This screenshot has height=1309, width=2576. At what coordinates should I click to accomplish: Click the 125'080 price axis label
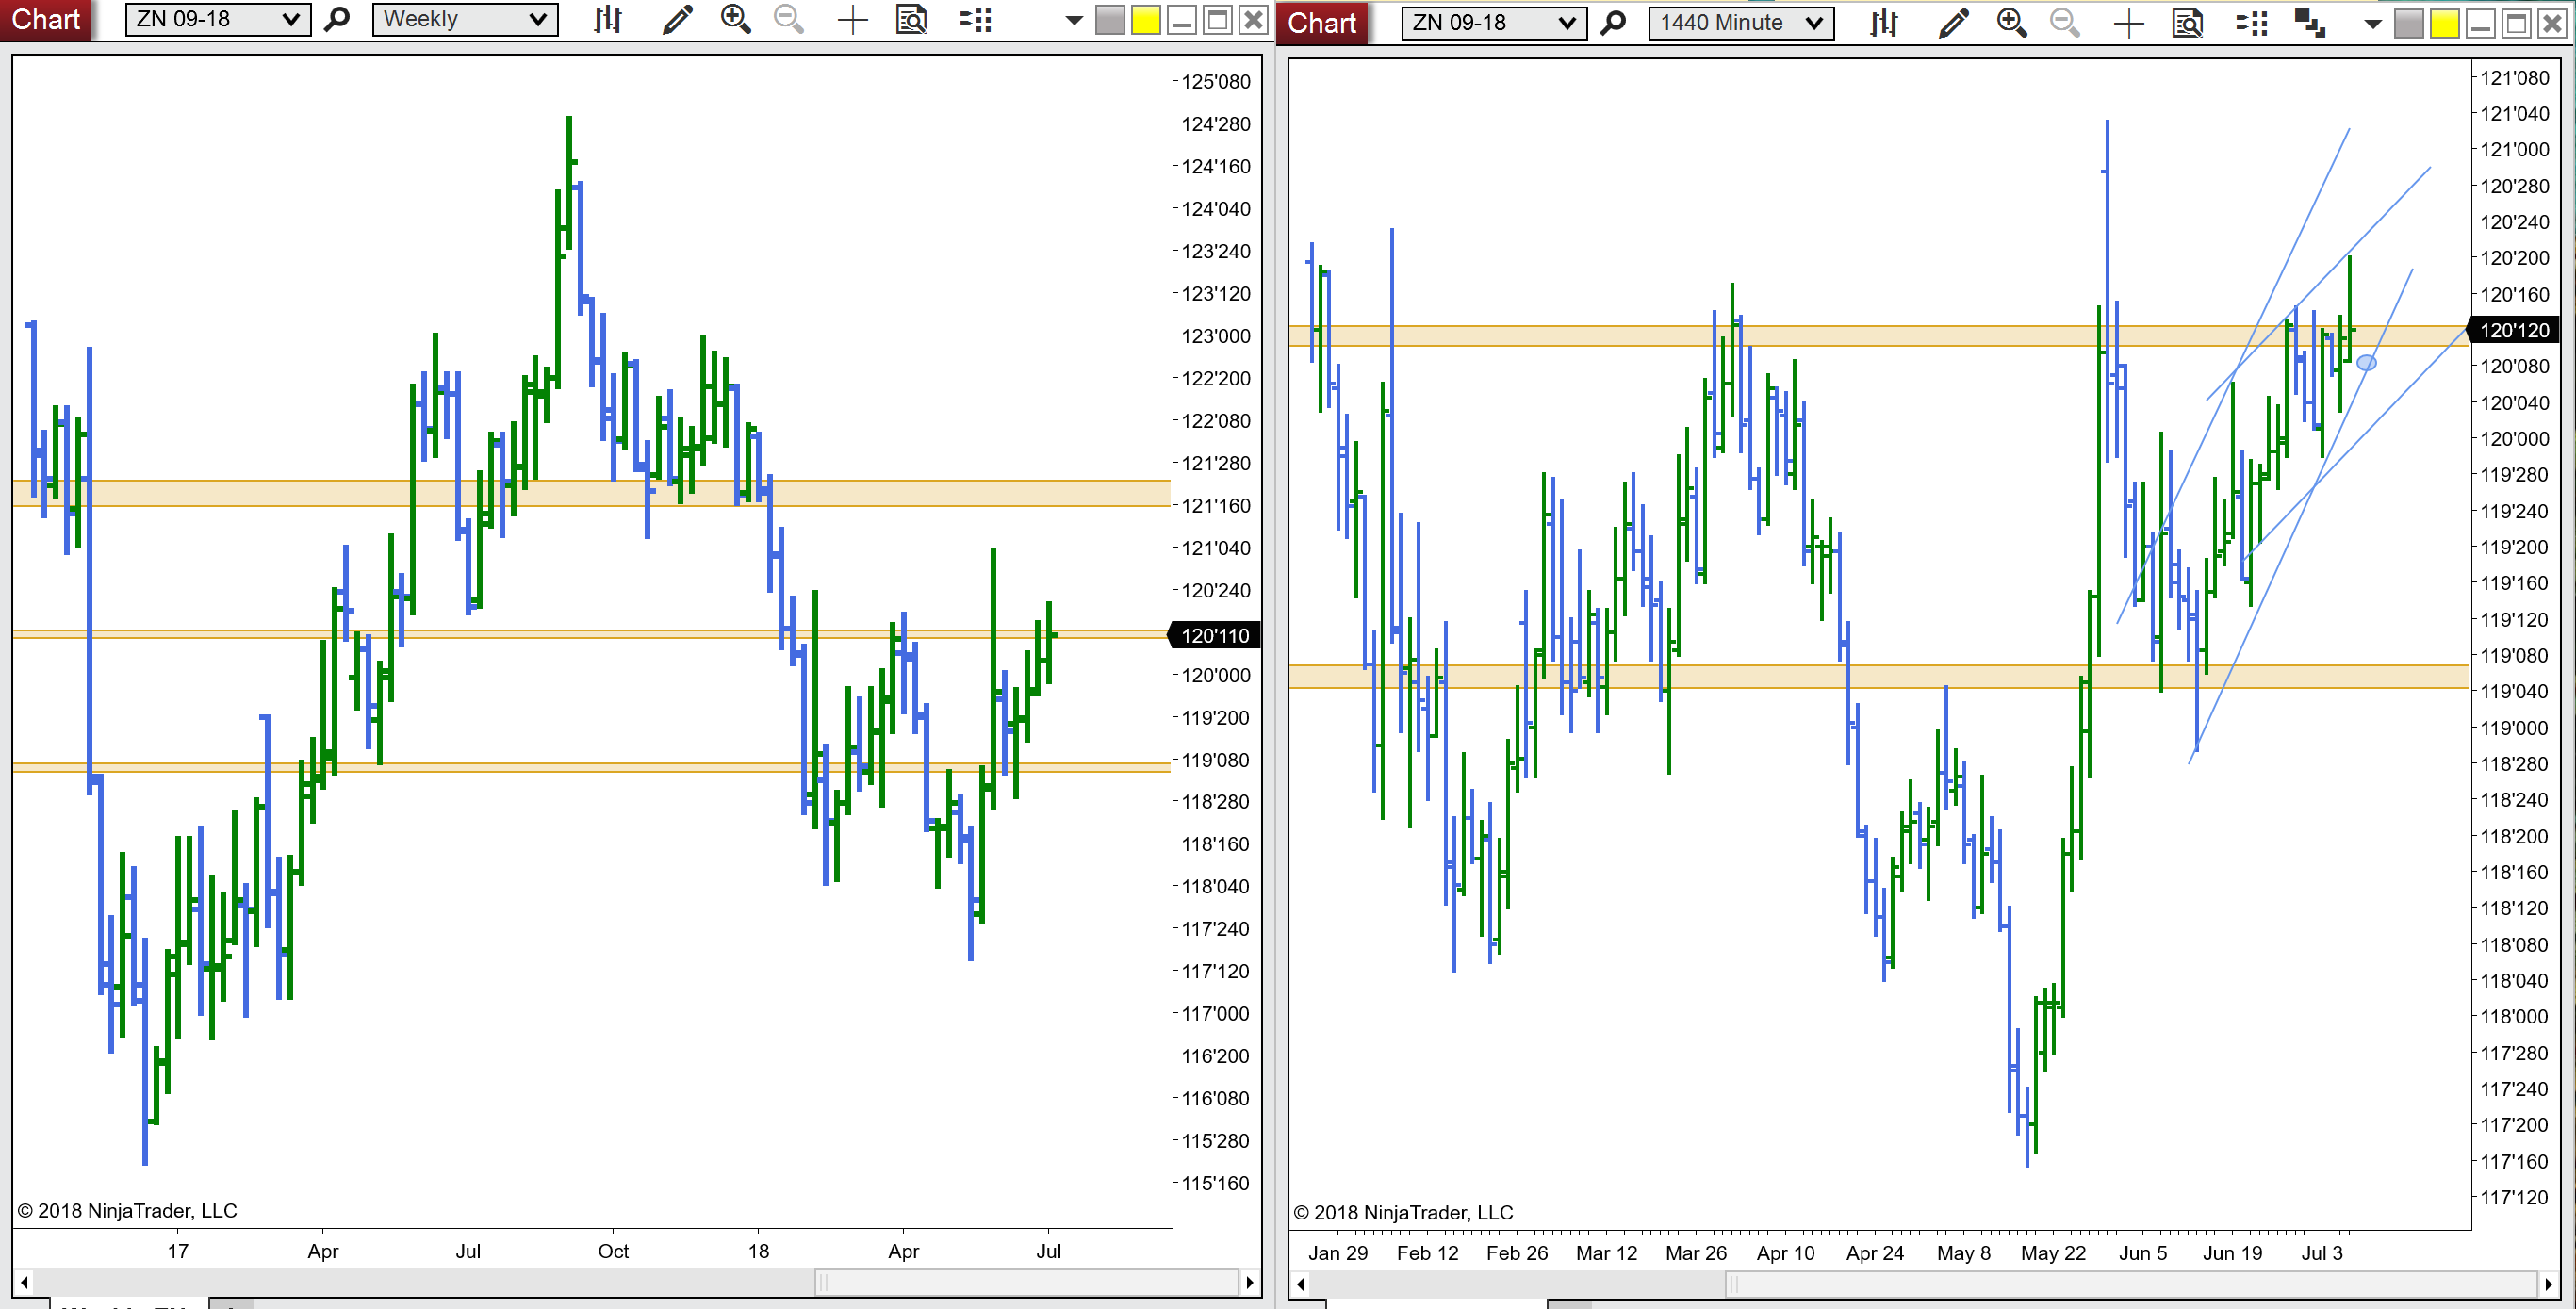tap(1216, 81)
